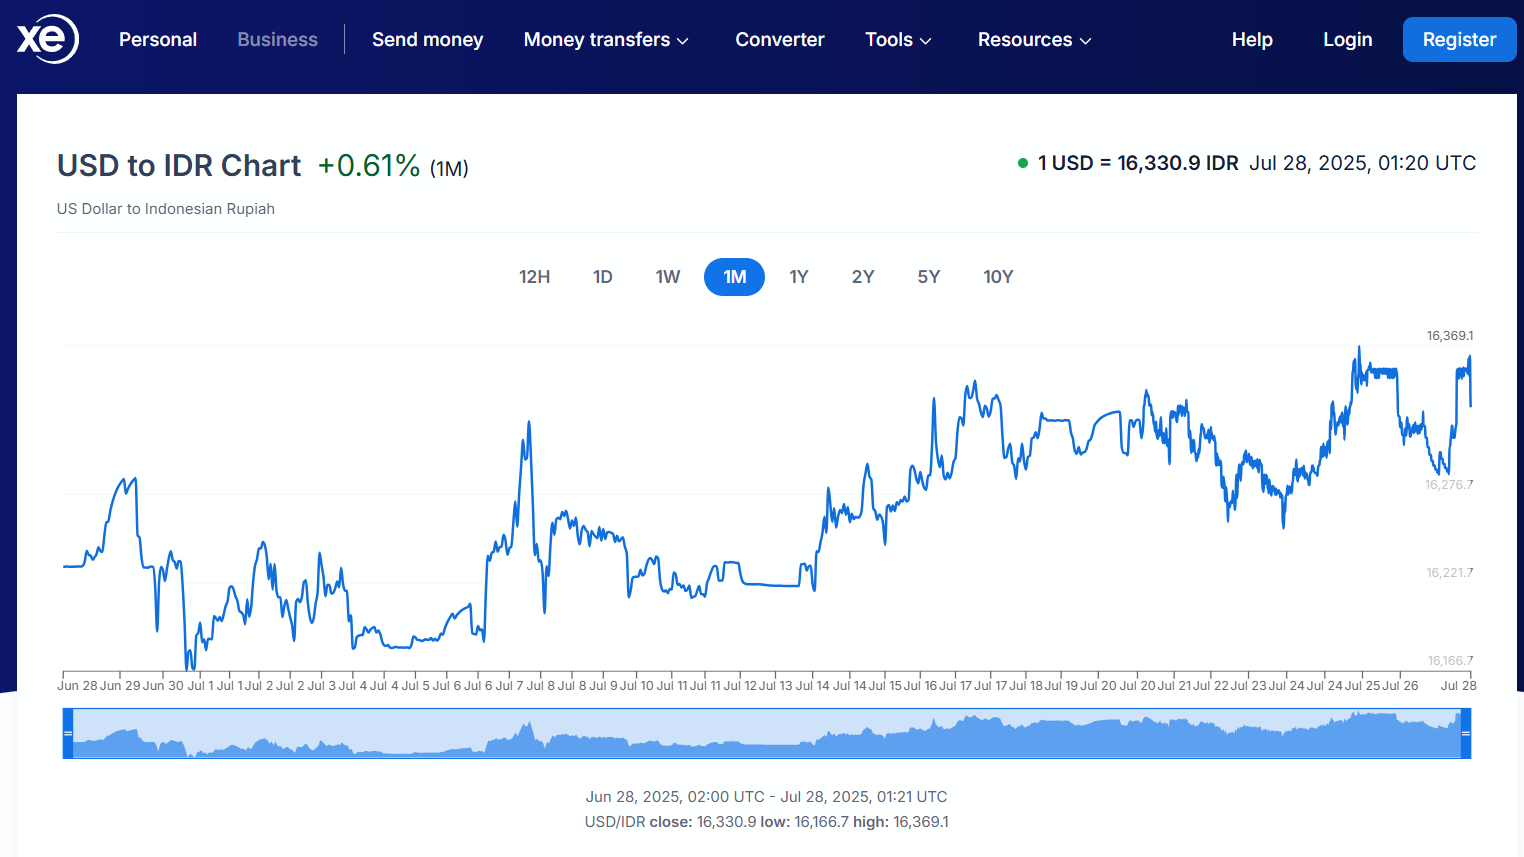
Task: Click the Xe logo icon
Action: [x=47, y=39]
